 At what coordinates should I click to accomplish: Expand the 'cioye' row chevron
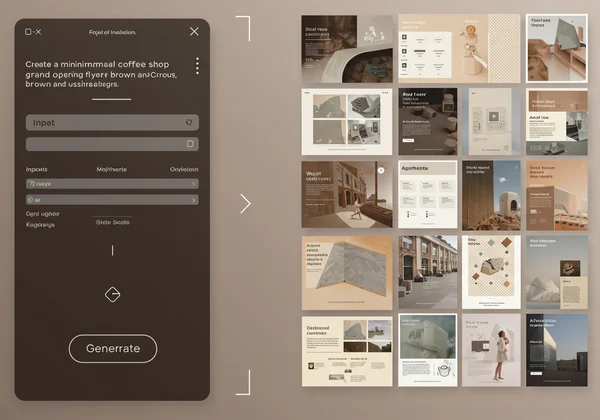click(x=194, y=184)
